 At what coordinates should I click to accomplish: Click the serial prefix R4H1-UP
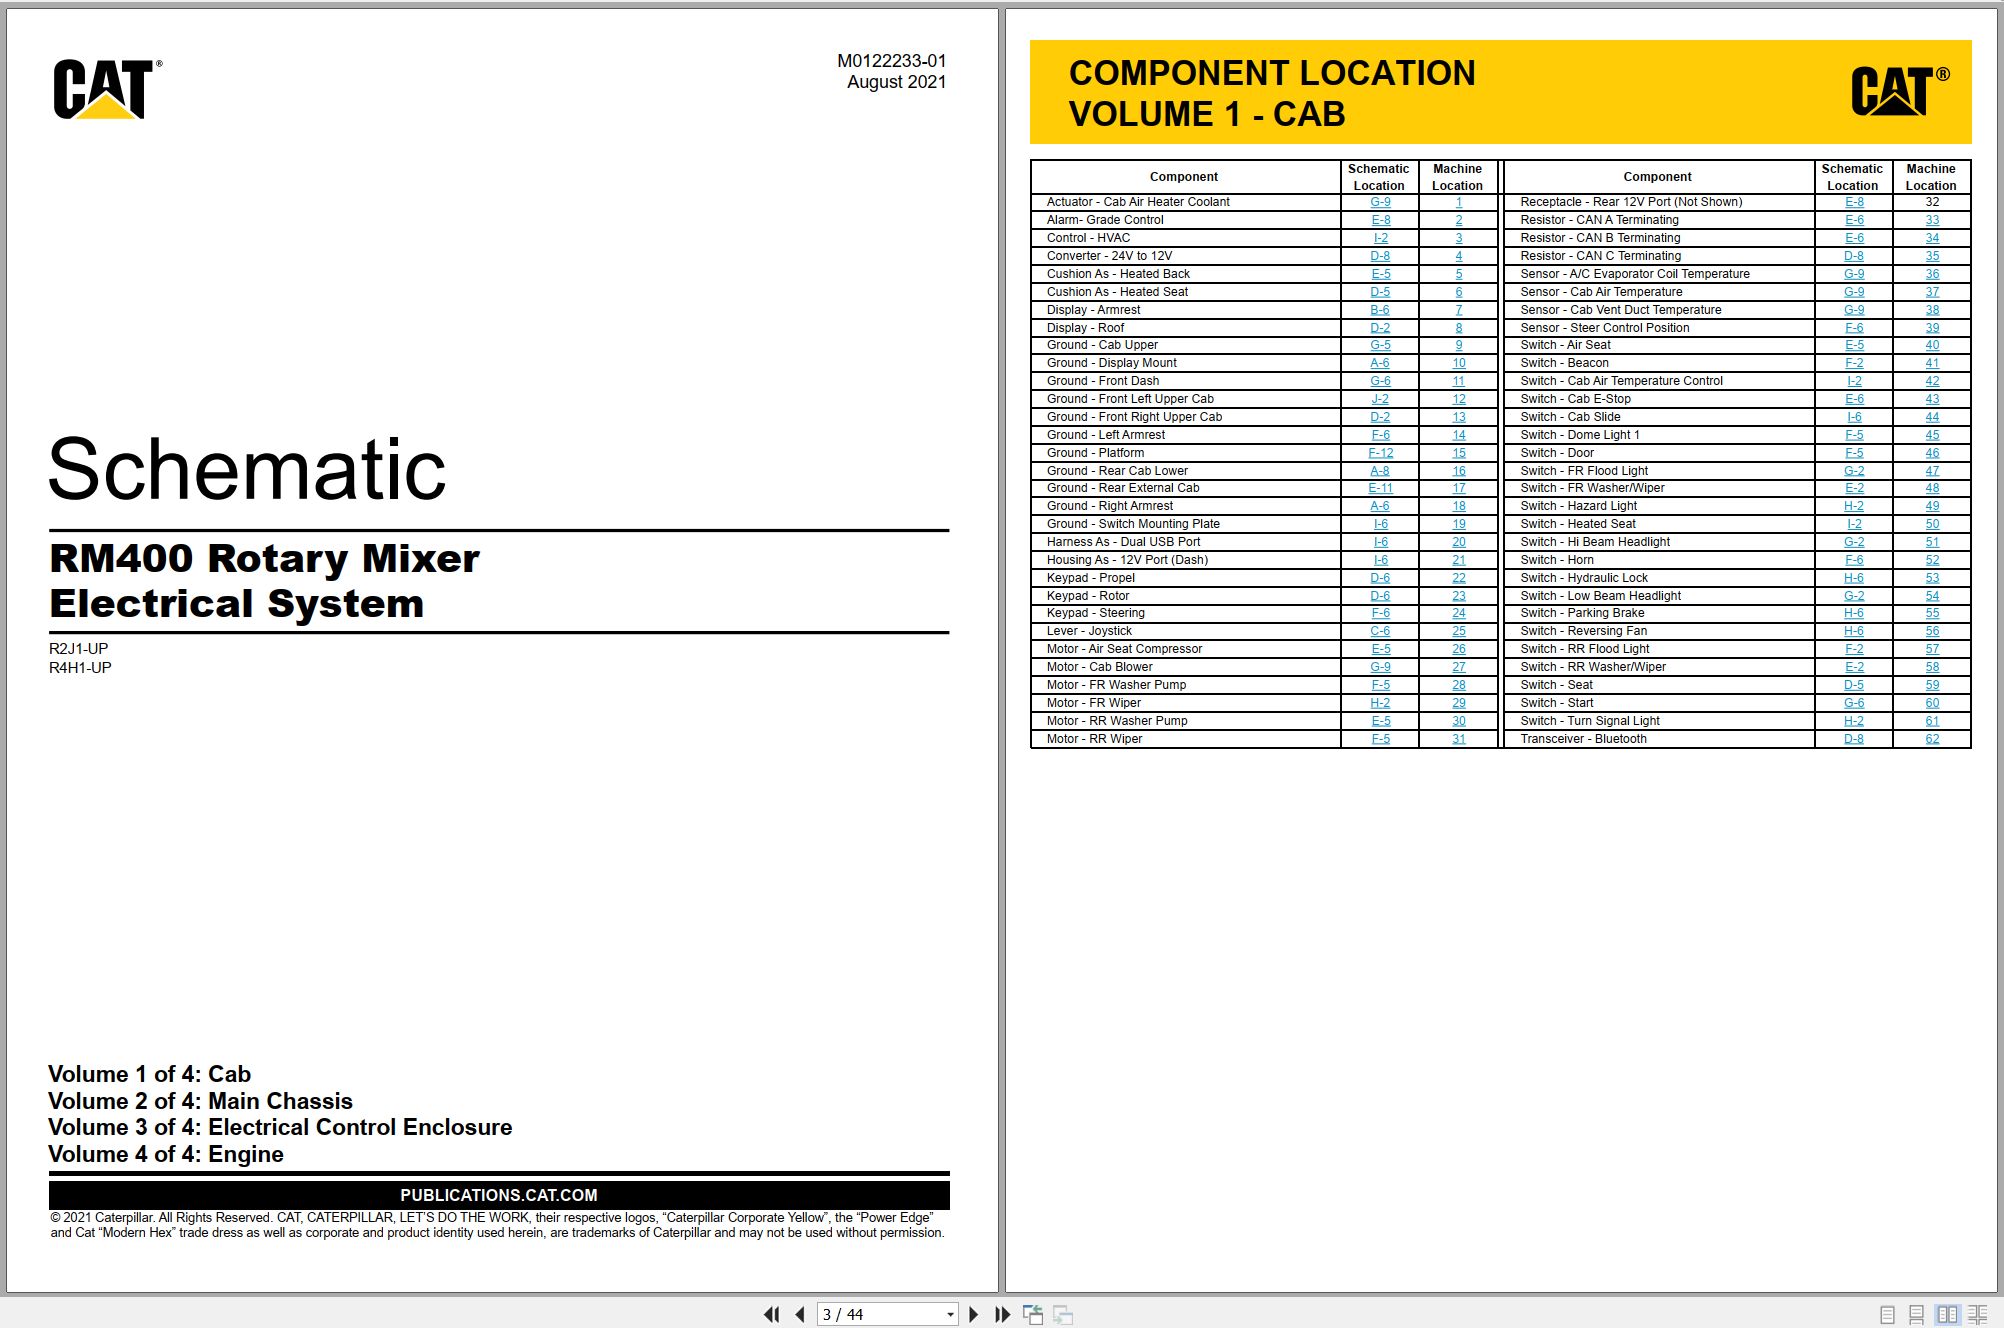(x=80, y=667)
